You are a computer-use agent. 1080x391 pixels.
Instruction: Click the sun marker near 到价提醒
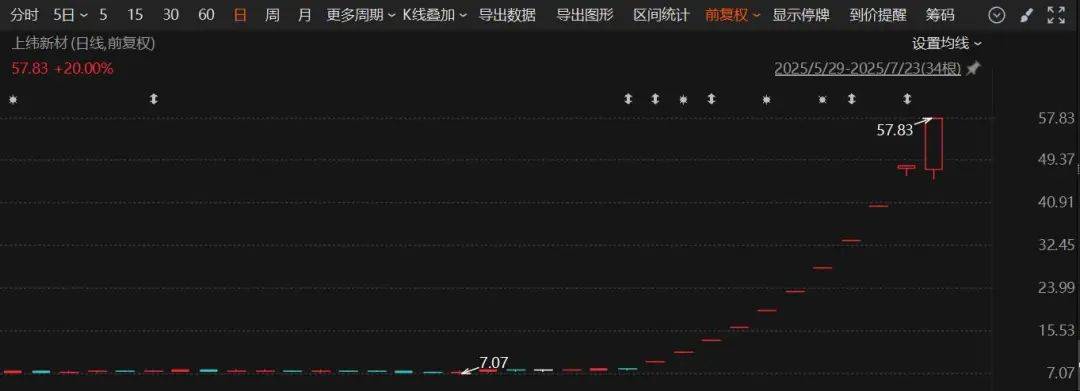822,99
